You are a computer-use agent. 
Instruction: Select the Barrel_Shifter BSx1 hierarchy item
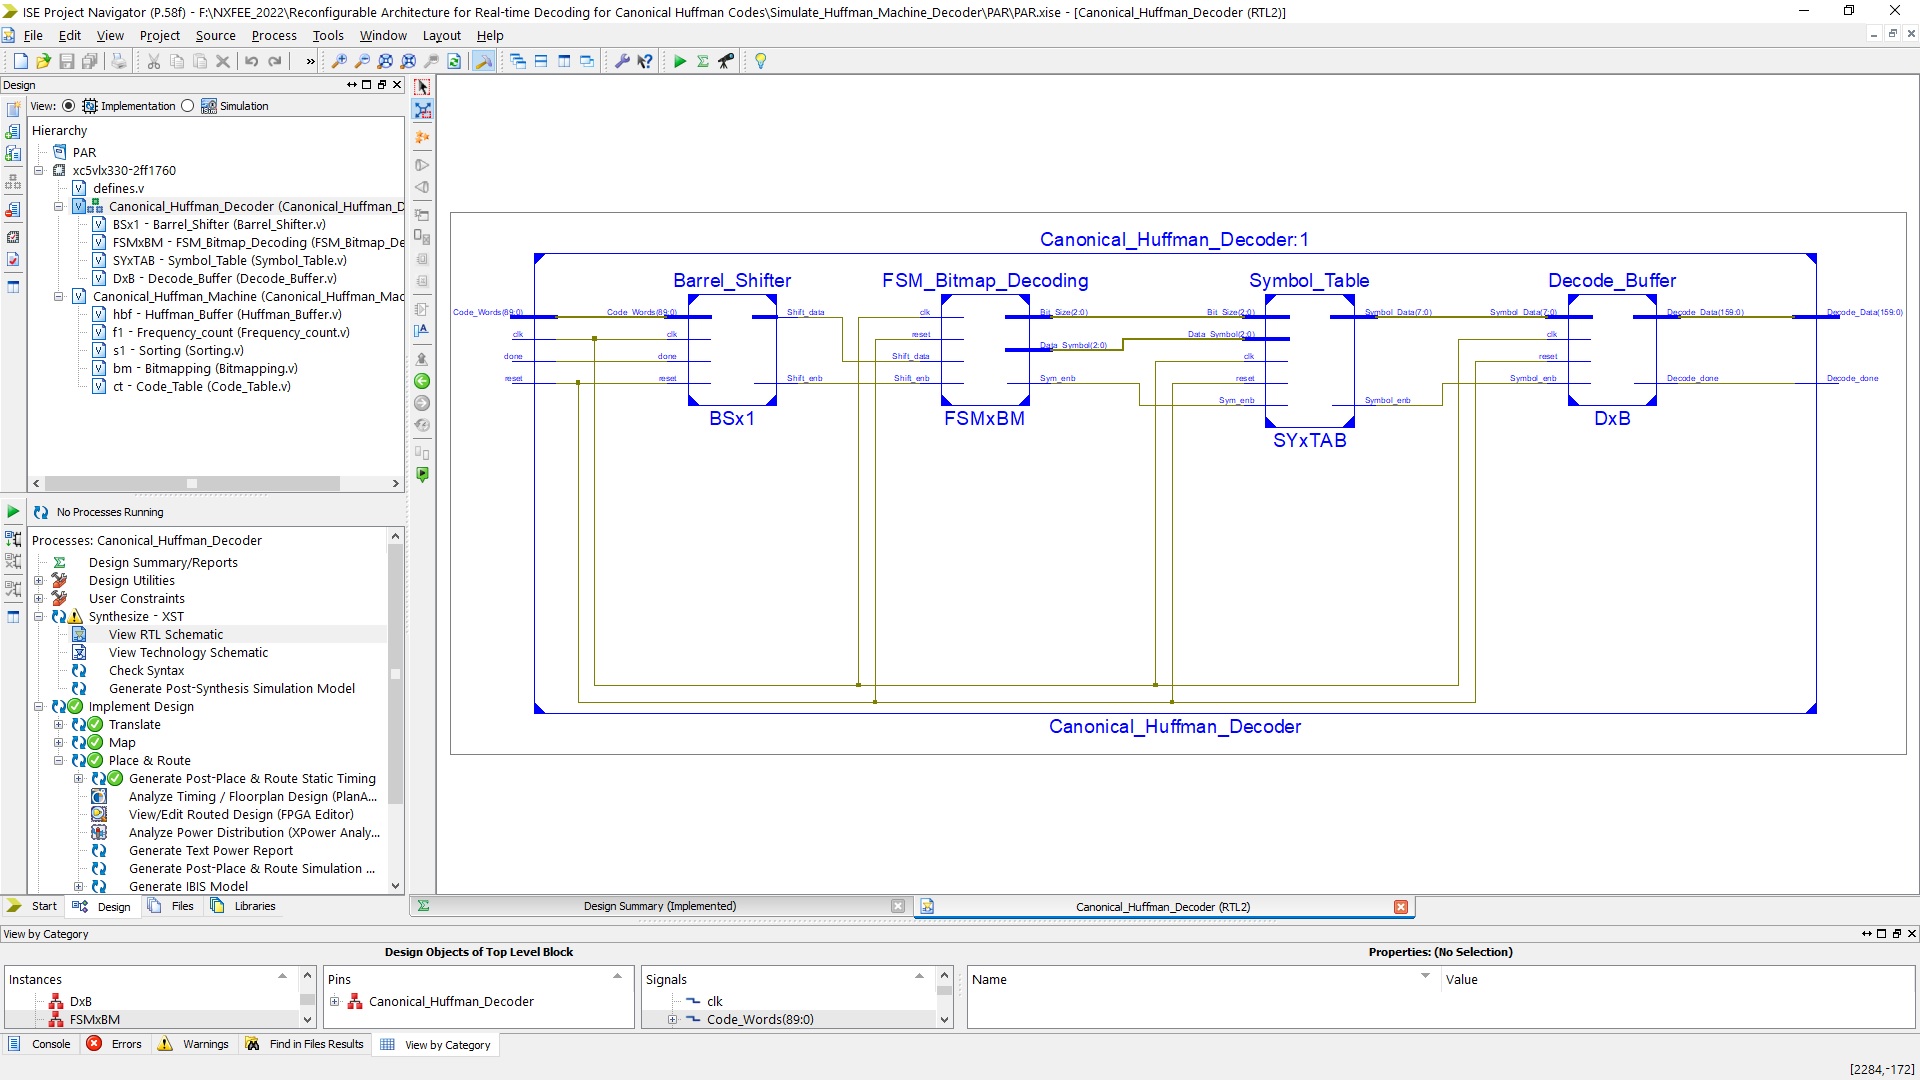pos(219,225)
